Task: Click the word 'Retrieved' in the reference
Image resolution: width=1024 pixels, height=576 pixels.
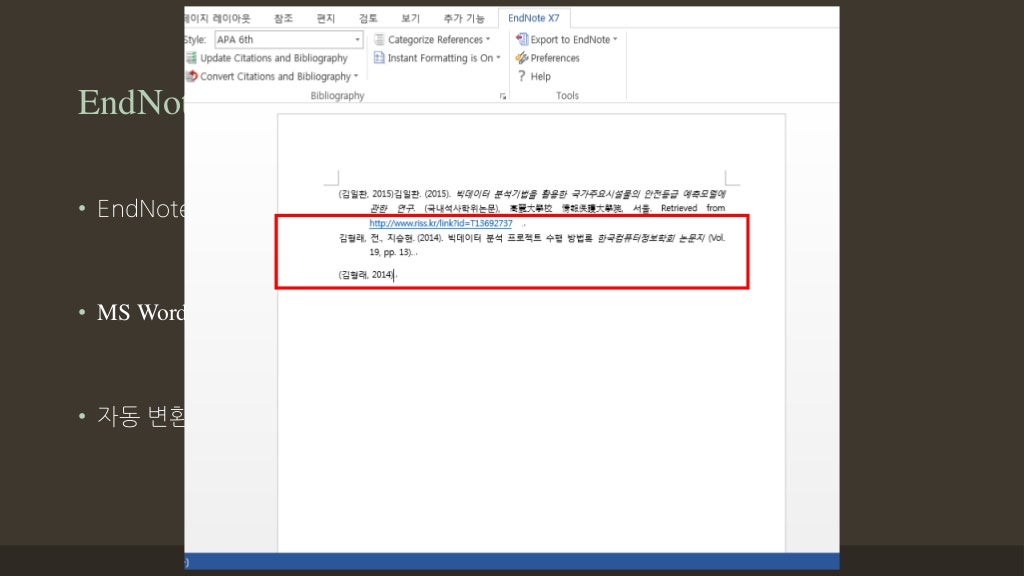Action: coord(679,208)
